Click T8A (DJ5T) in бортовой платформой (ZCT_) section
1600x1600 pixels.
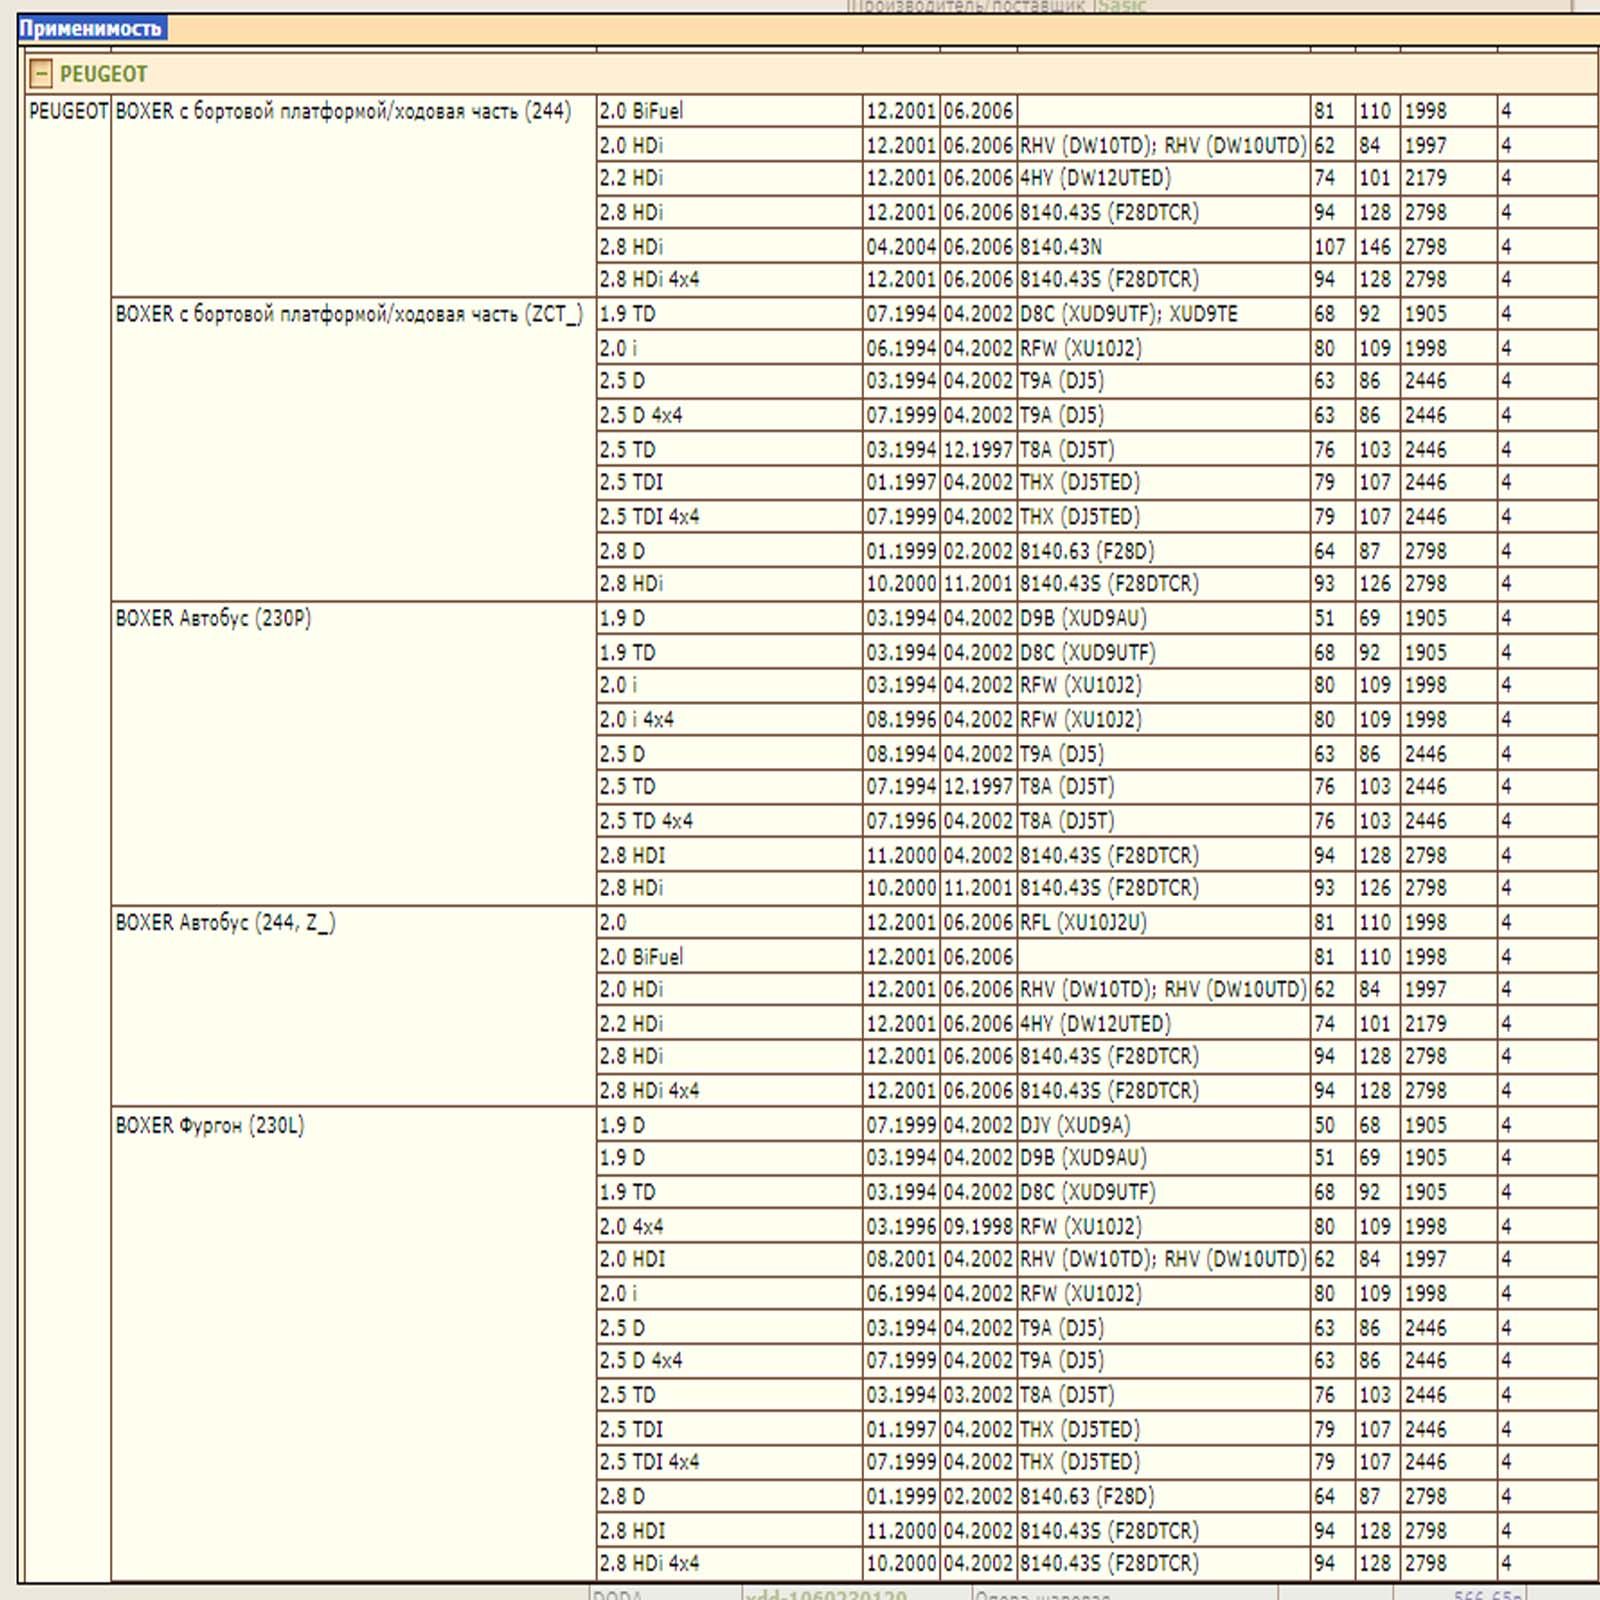coord(1164,450)
